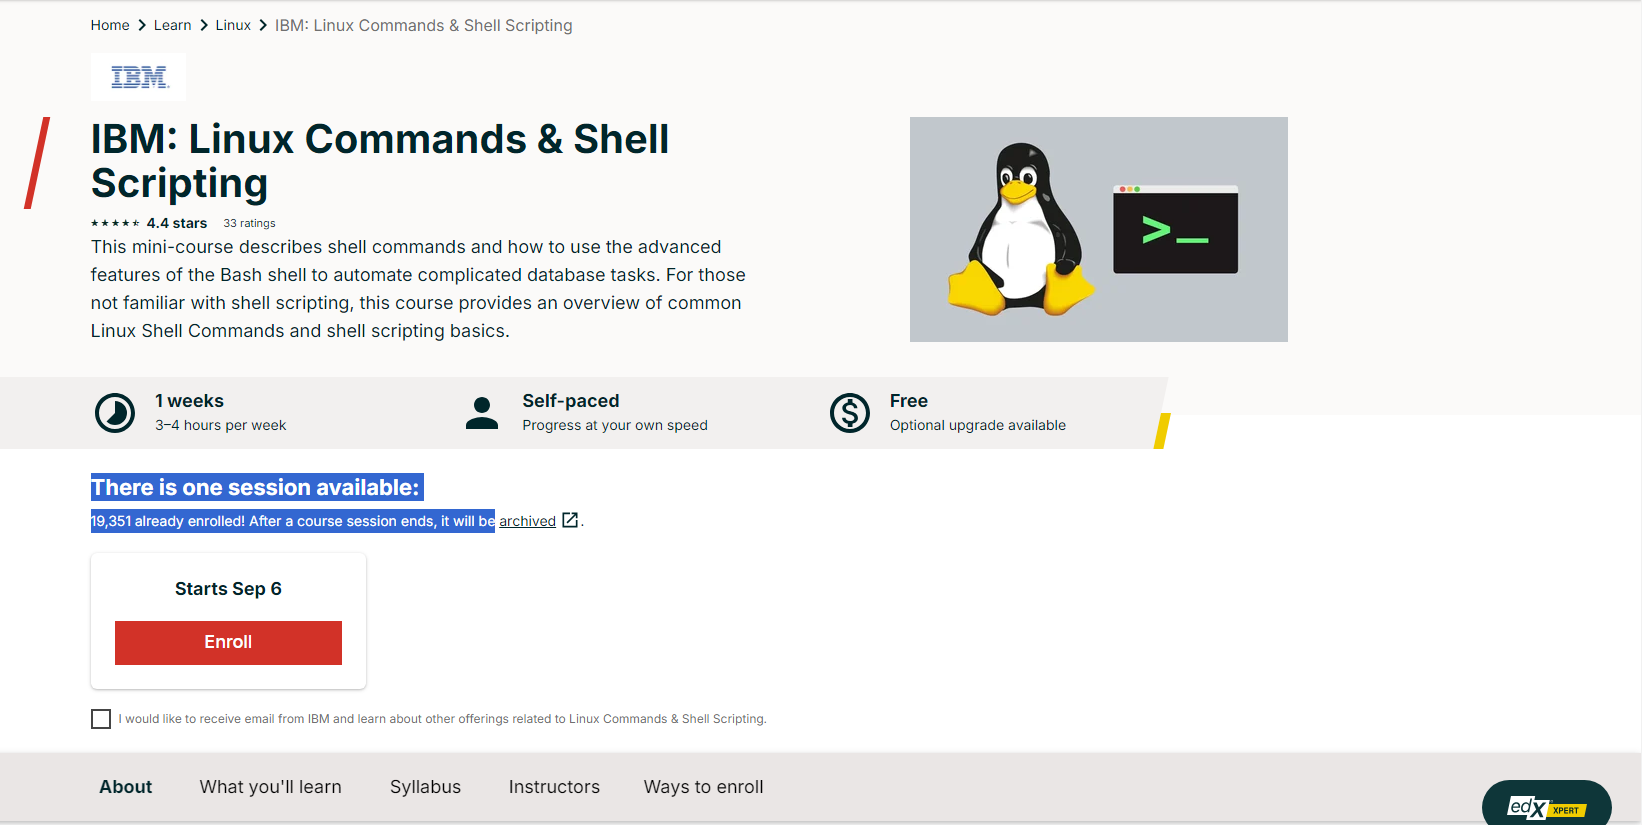The width and height of the screenshot is (1642, 825).
Task: Click the dollar sign Free icon
Action: (850, 413)
